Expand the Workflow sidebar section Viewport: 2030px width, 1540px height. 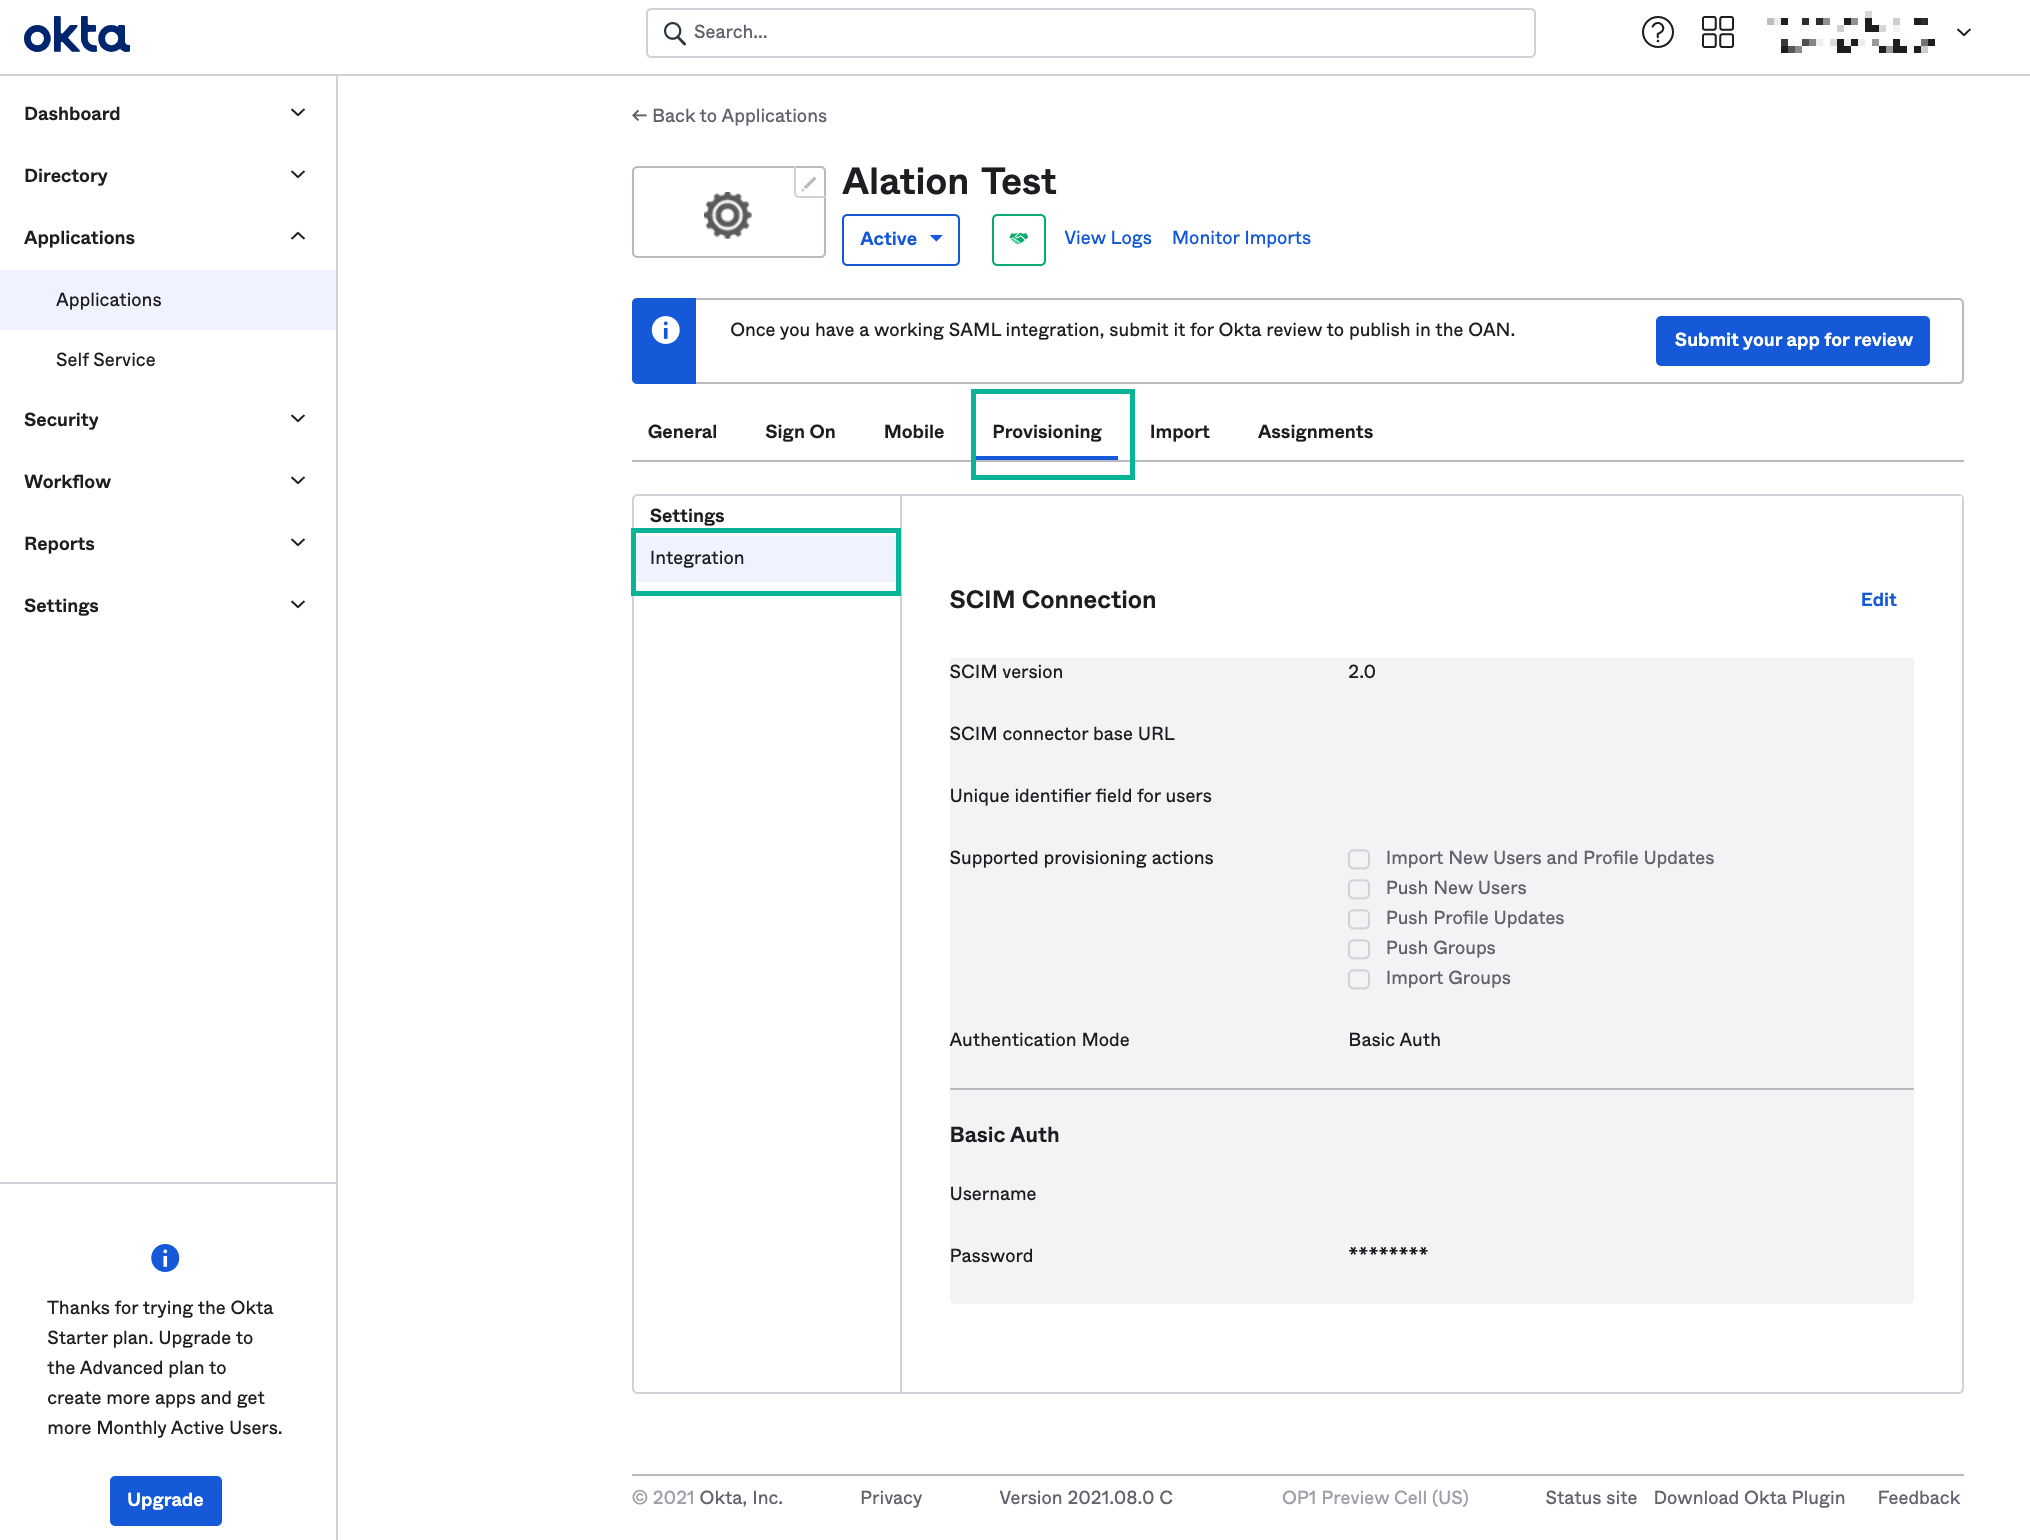pyautogui.click(x=167, y=481)
